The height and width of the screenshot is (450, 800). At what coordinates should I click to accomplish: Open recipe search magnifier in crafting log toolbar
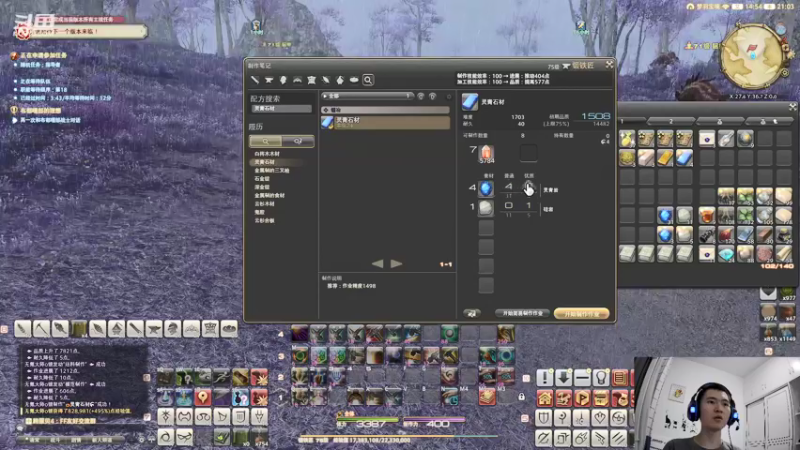[x=368, y=80]
